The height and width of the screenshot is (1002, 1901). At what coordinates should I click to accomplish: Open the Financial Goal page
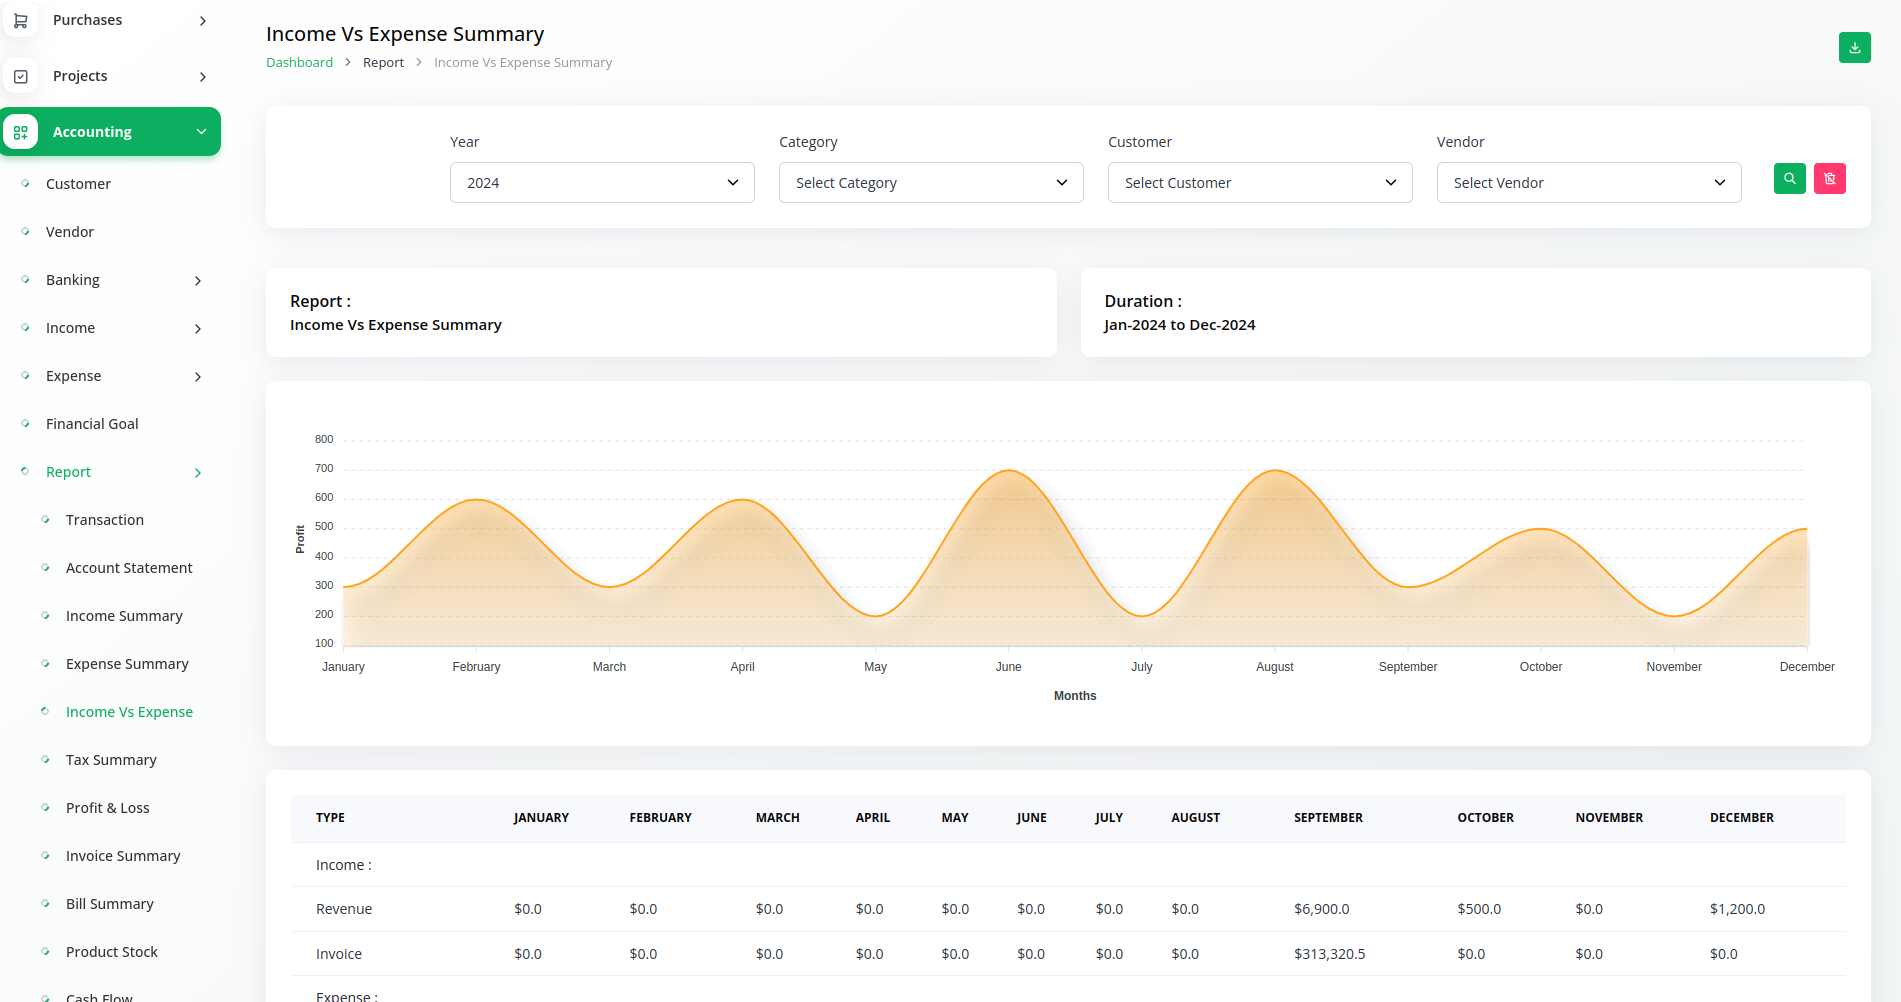[92, 424]
